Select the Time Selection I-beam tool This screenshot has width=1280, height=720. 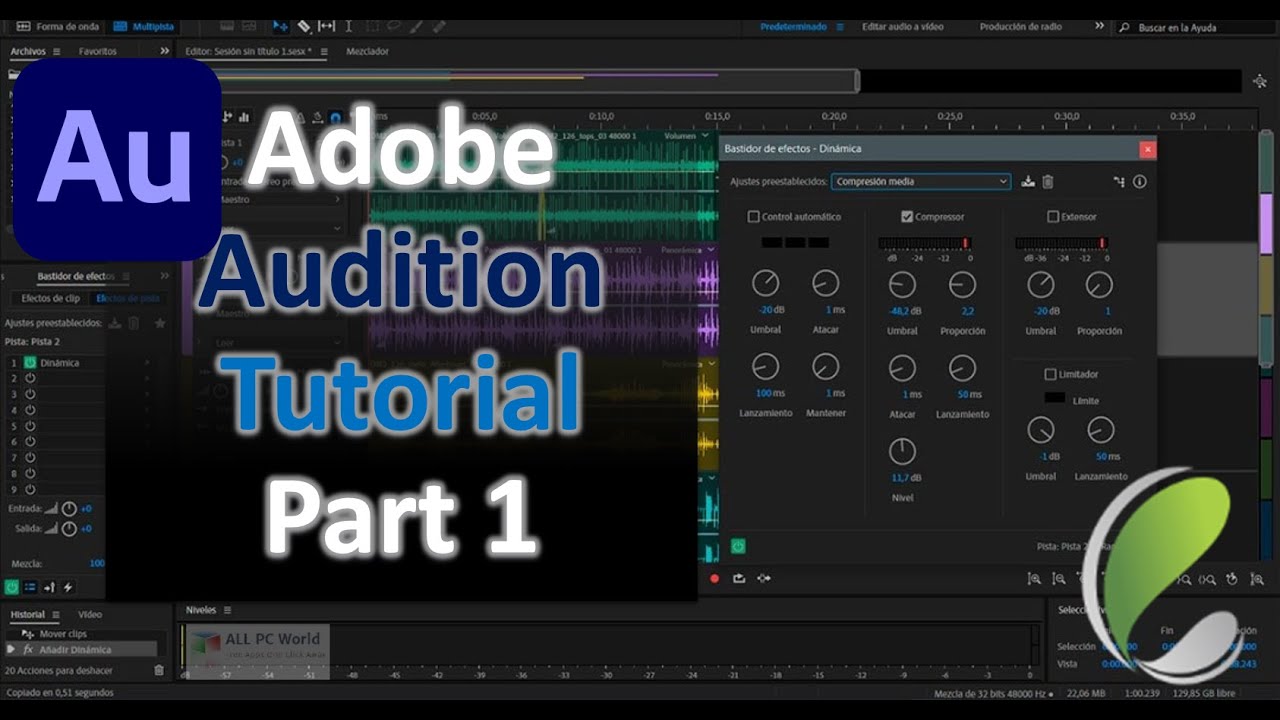(x=349, y=26)
